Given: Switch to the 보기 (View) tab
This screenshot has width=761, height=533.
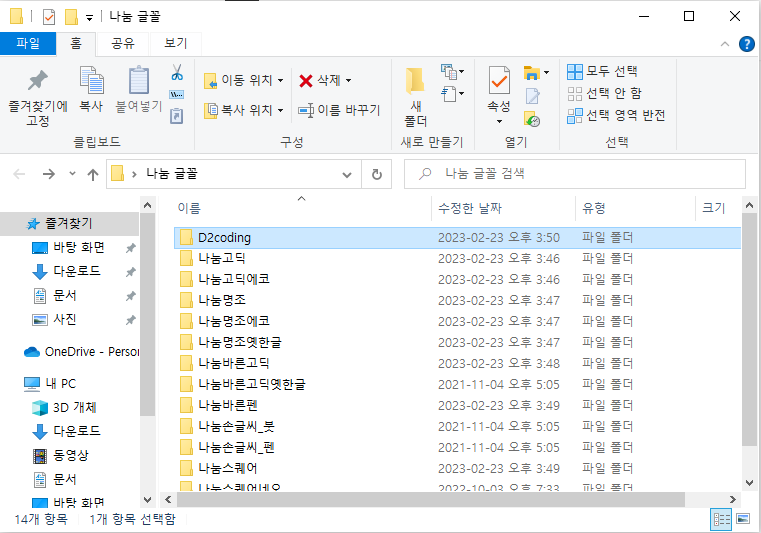Looking at the screenshot, I should 176,44.
